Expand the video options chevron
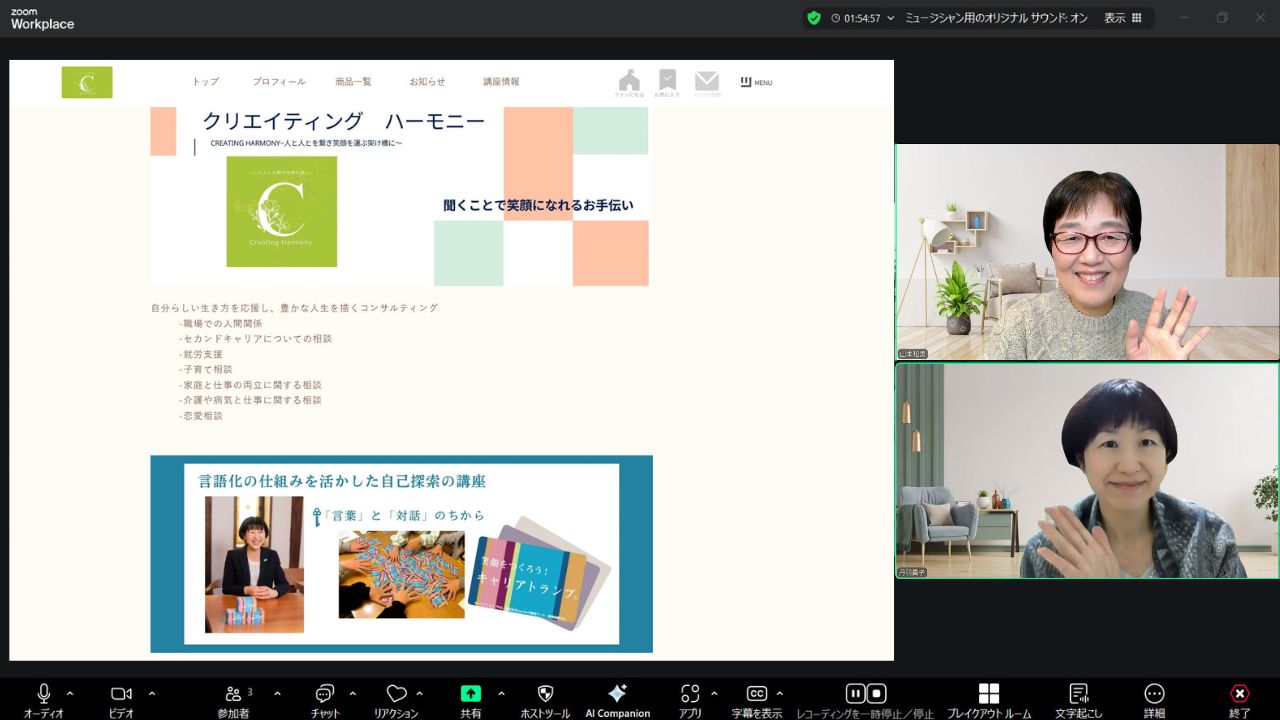 click(152, 693)
